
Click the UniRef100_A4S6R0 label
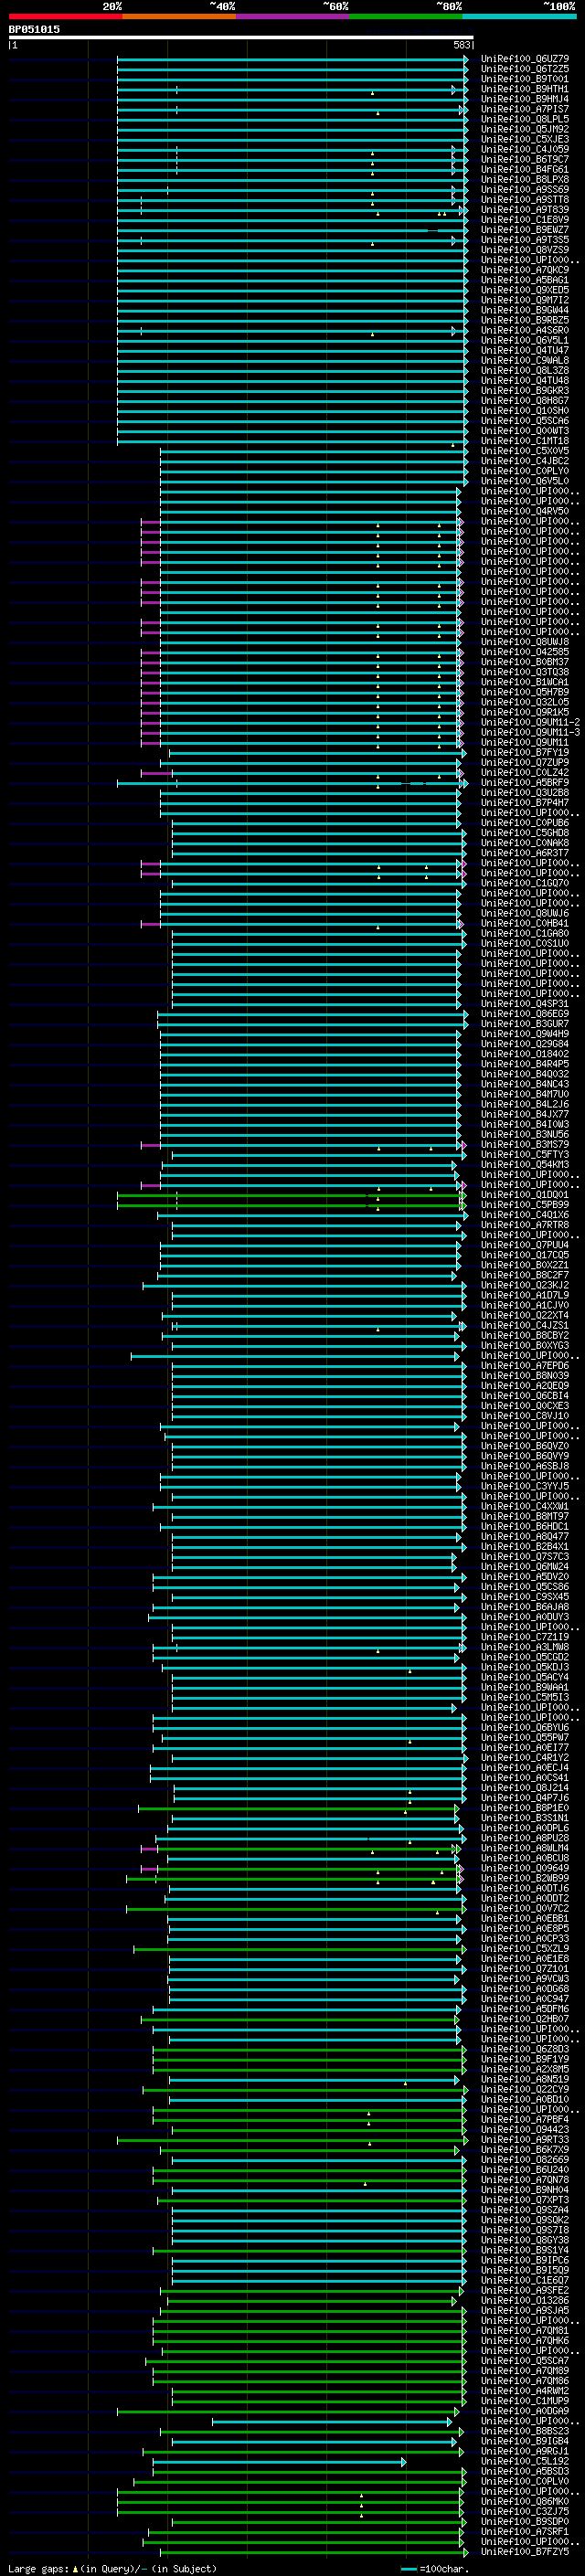[524, 330]
